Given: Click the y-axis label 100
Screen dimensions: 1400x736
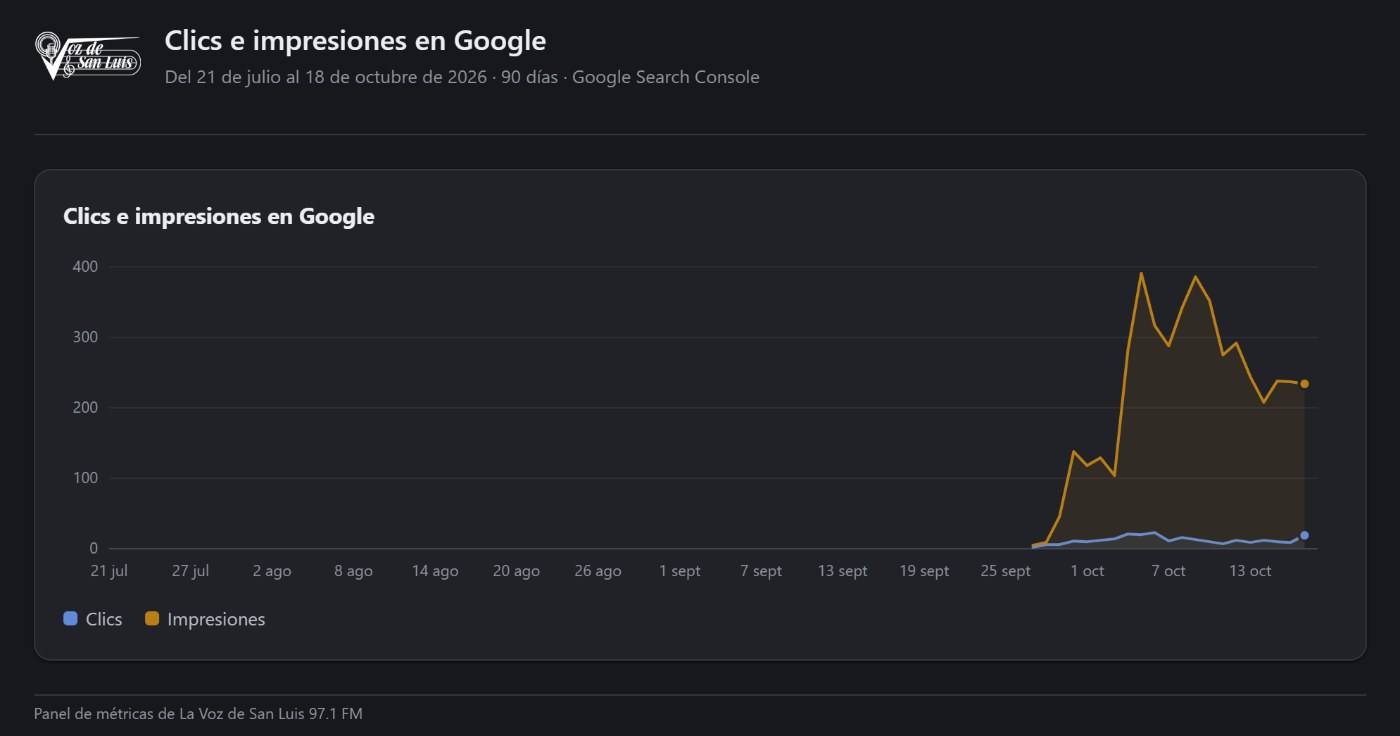Looking at the screenshot, I should 85,478.
